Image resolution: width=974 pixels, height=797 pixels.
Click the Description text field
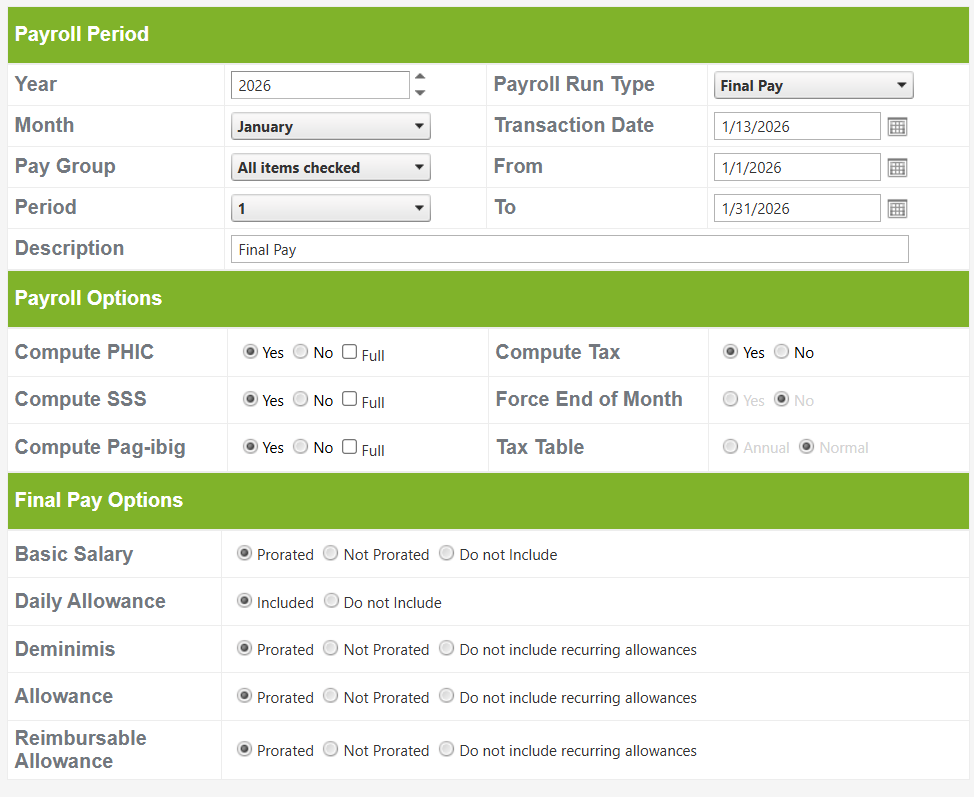point(569,249)
